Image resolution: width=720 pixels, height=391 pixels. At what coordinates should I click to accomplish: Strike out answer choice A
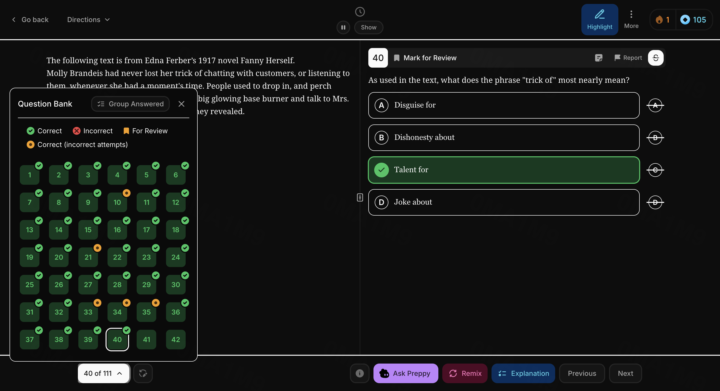pyautogui.click(x=655, y=106)
